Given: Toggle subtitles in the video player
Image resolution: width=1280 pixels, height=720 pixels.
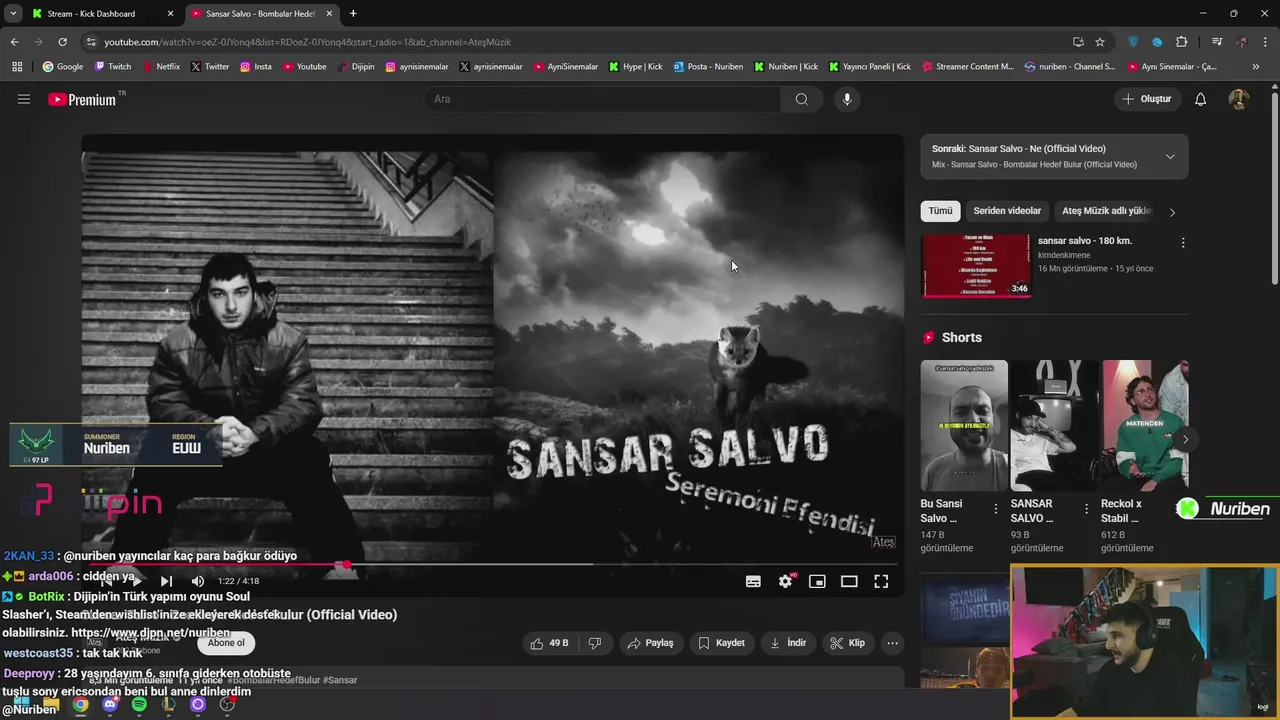Looking at the screenshot, I should click(753, 581).
